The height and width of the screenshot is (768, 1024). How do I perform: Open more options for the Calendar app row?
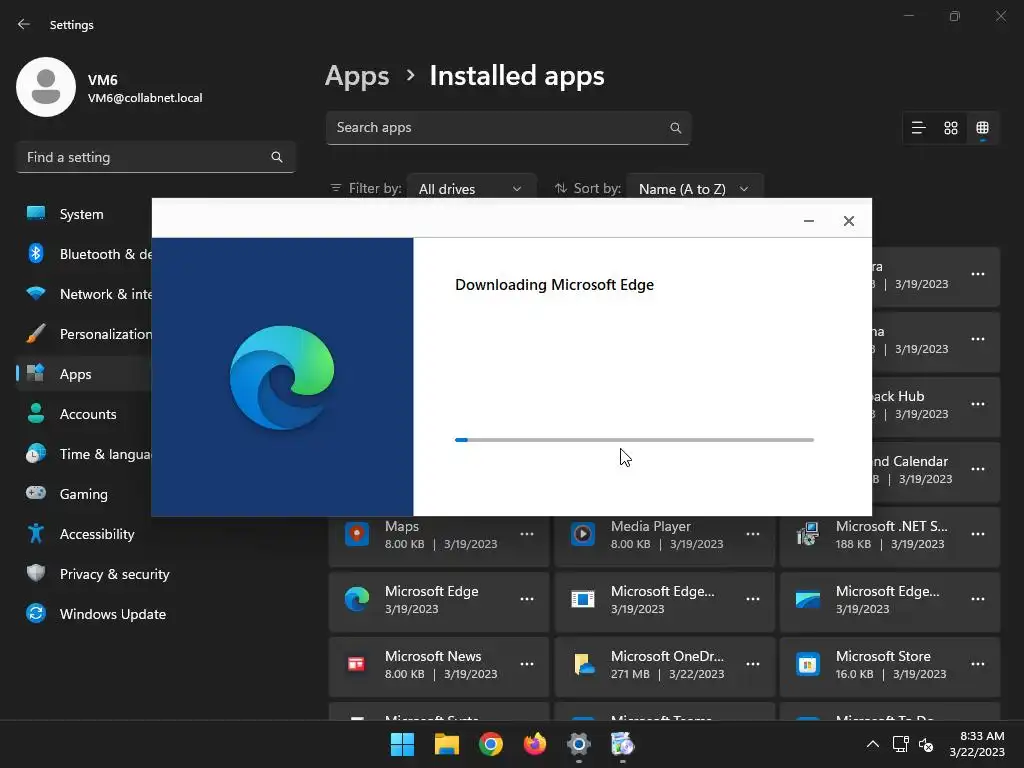(x=978, y=469)
